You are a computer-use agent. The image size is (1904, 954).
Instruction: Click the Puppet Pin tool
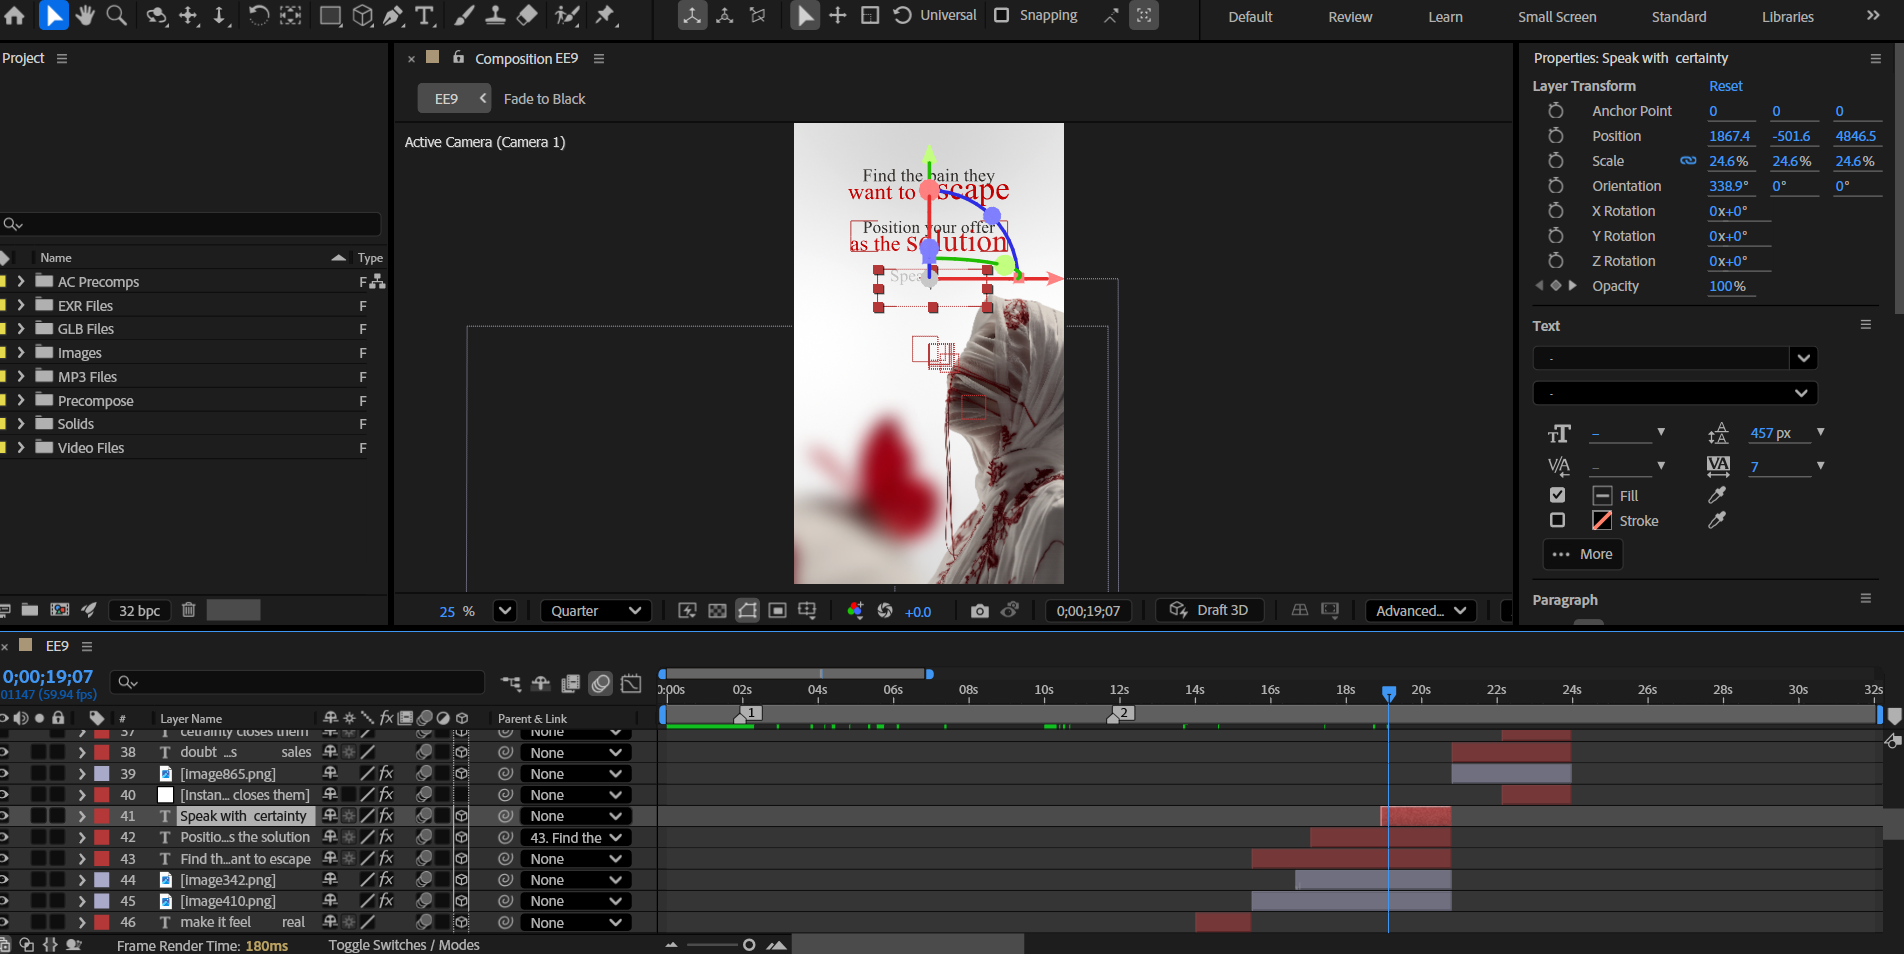(x=605, y=15)
